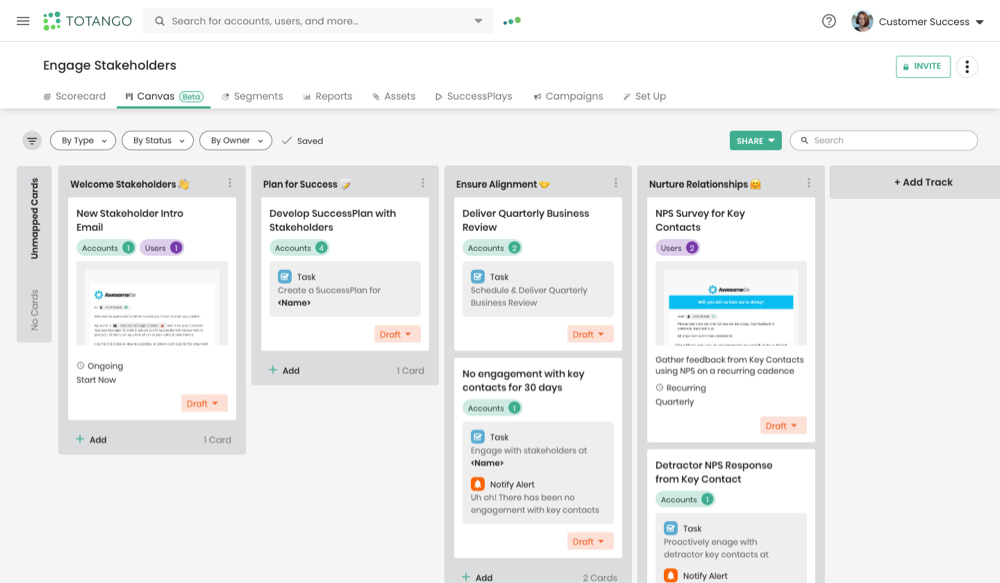Open the Campaigns tab
The height and width of the screenshot is (583, 1000).
pyautogui.click(x=568, y=96)
